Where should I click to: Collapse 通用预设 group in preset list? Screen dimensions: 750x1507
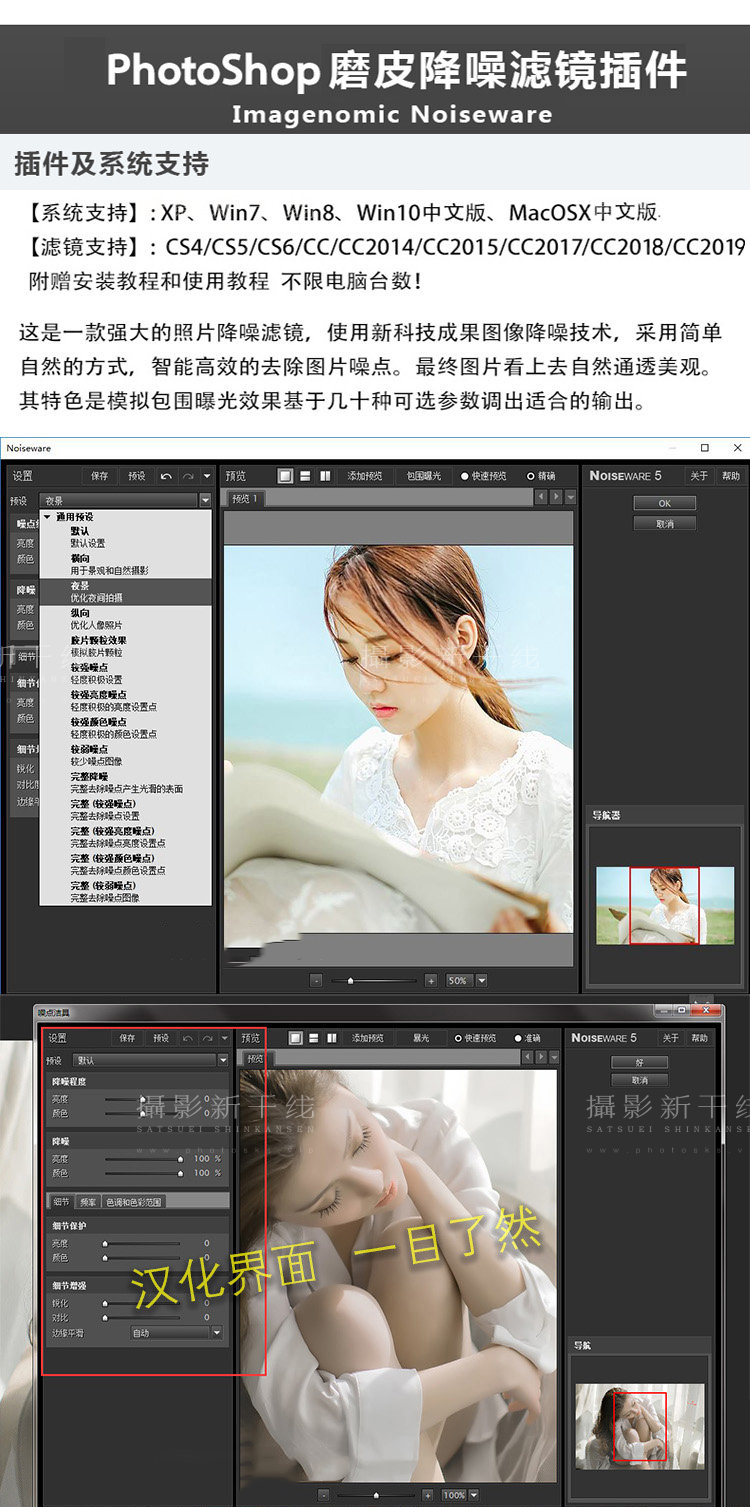(x=46, y=517)
